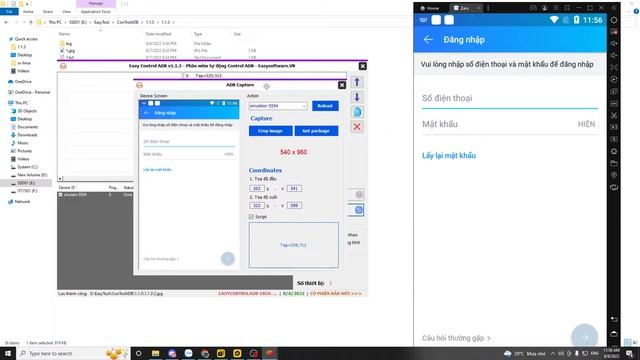Switch to emulator Home tab
The height and width of the screenshot is (360, 640).
tap(430, 8)
